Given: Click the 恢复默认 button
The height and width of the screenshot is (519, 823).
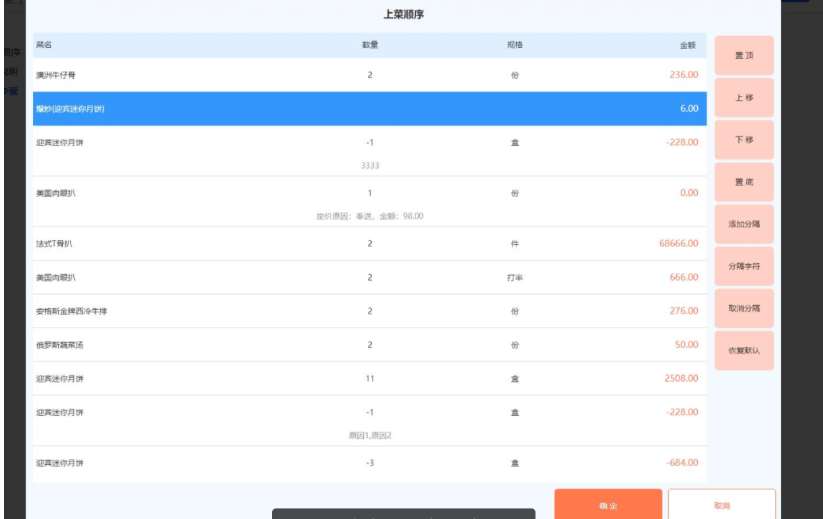Looking at the screenshot, I should point(743,351).
